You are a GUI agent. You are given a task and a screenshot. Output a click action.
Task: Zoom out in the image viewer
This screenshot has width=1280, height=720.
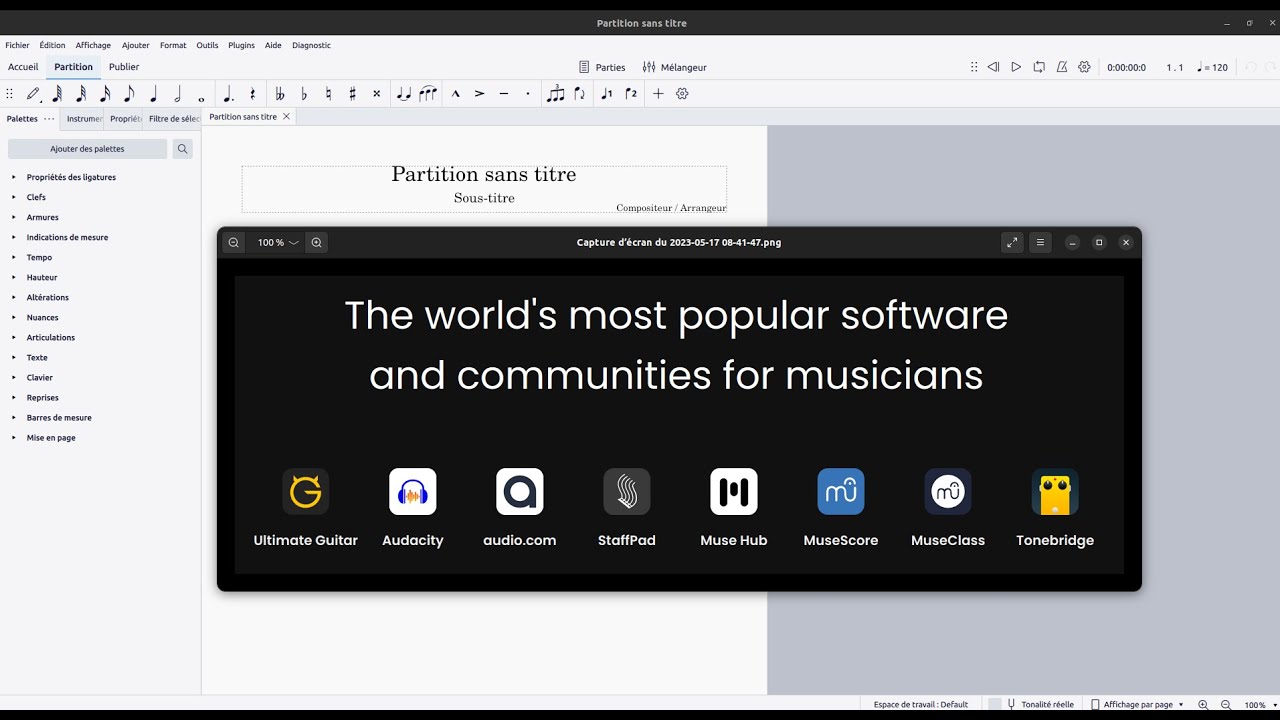click(233, 242)
